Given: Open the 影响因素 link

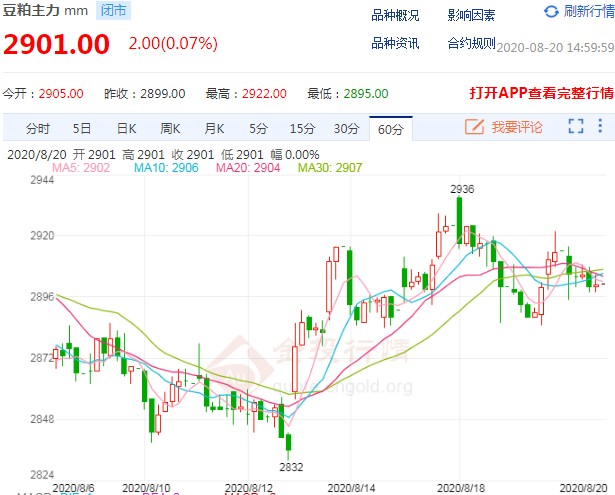Looking at the screenshot, I should point(471,15).
